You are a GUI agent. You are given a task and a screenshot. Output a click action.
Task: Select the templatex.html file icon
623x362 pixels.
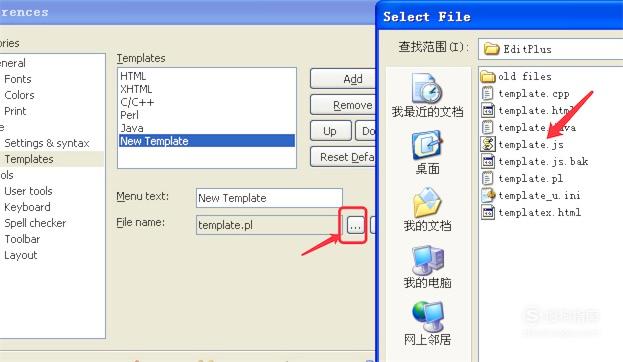(488, 212)
